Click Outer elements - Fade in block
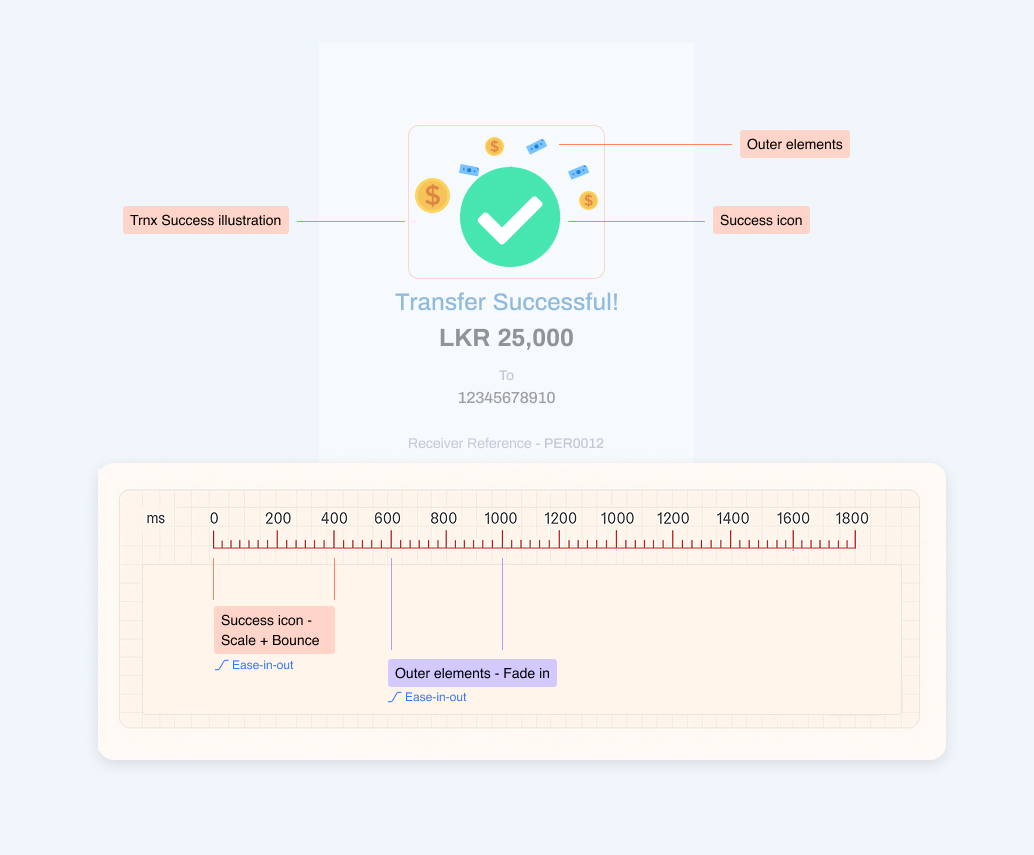1034x855 pixels. pyautogui.click(x=472, y=673)
